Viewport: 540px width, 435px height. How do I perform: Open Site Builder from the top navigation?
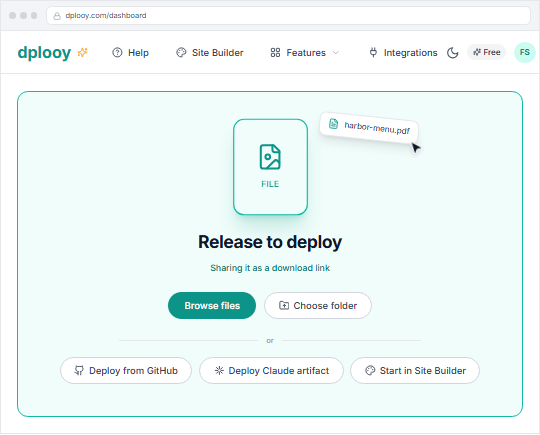click(210, 53)
